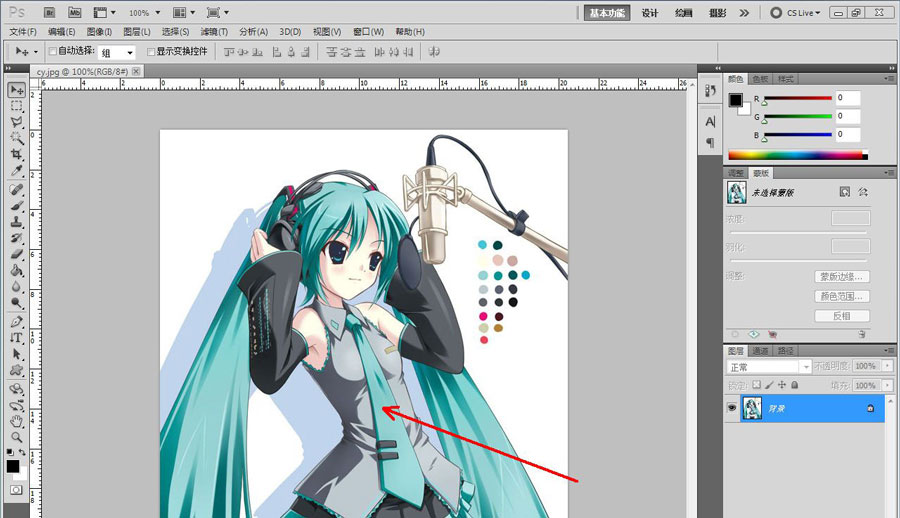The height and width of the screenshot is (518, 900).
Task: Select the History Brush tool
Action: [17, 238]
